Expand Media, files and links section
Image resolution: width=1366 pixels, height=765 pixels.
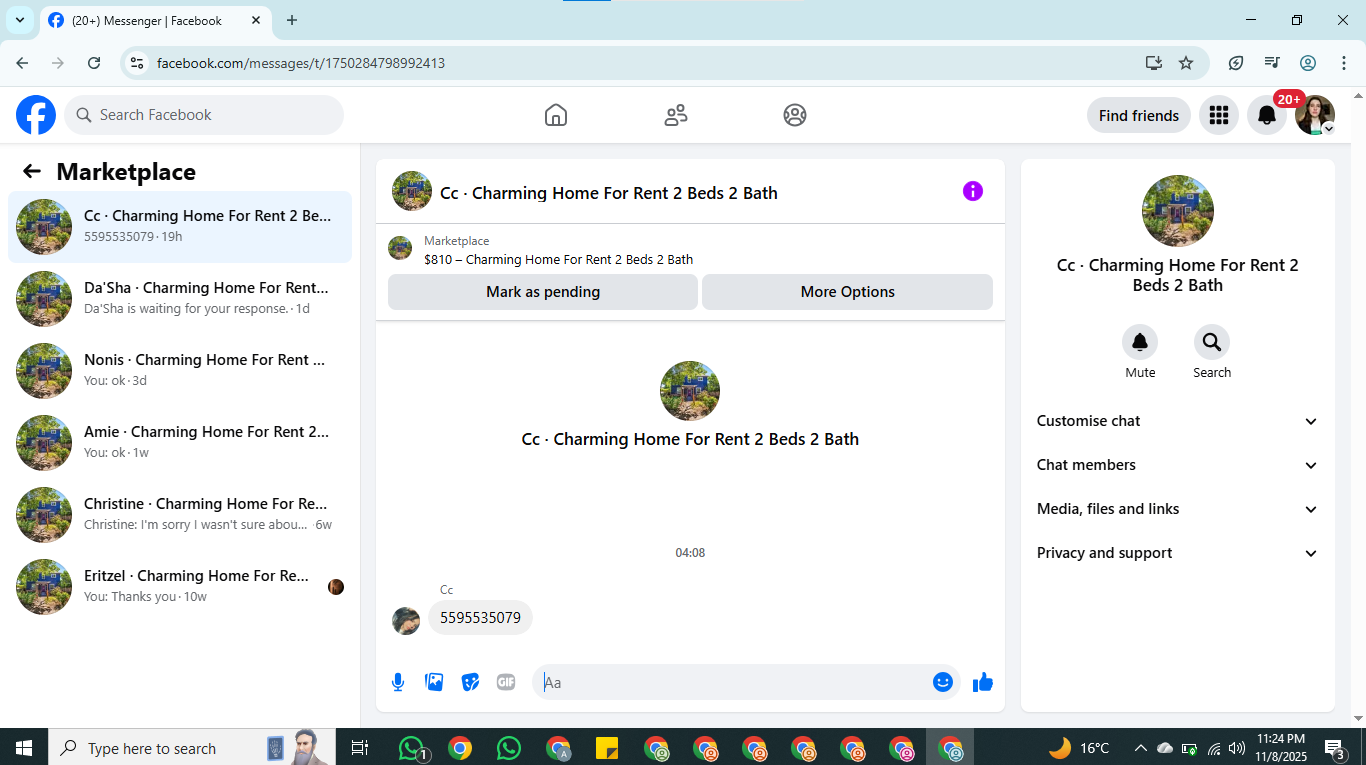coord(1178,509)
